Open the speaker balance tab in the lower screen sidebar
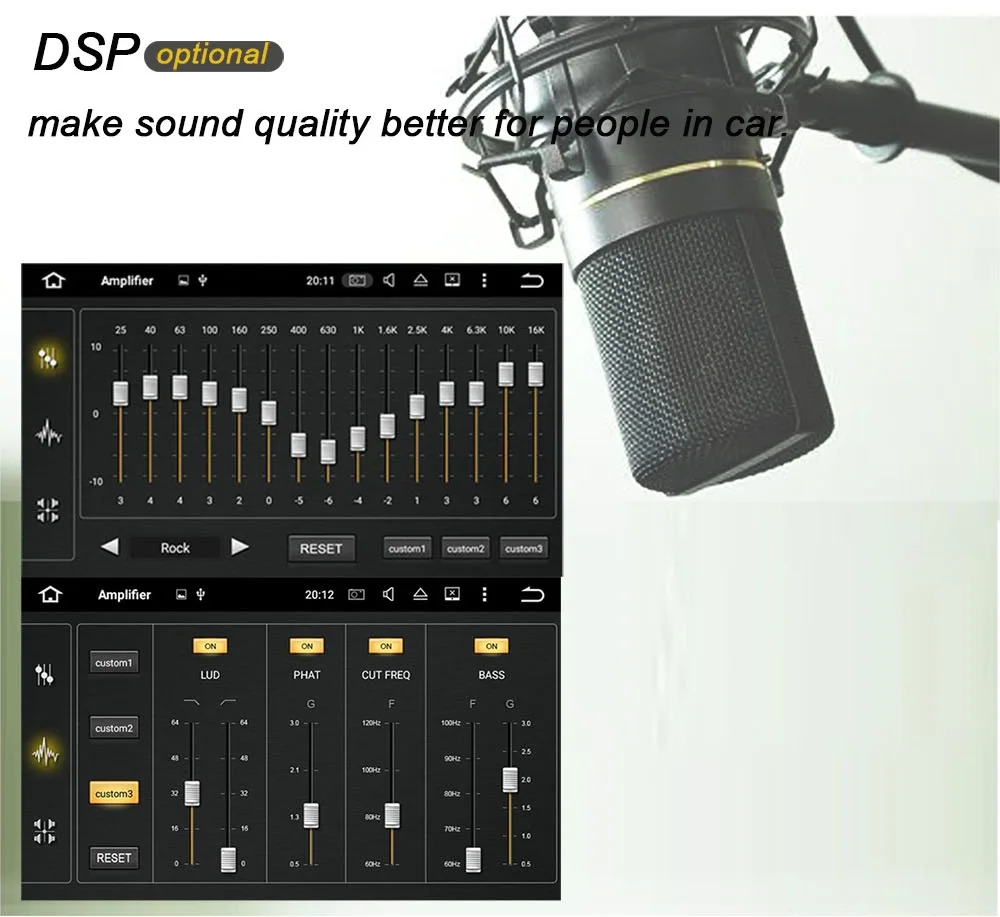Viewport: 1000px width, 917px height. pyautogui.click(x=45, y=831)
